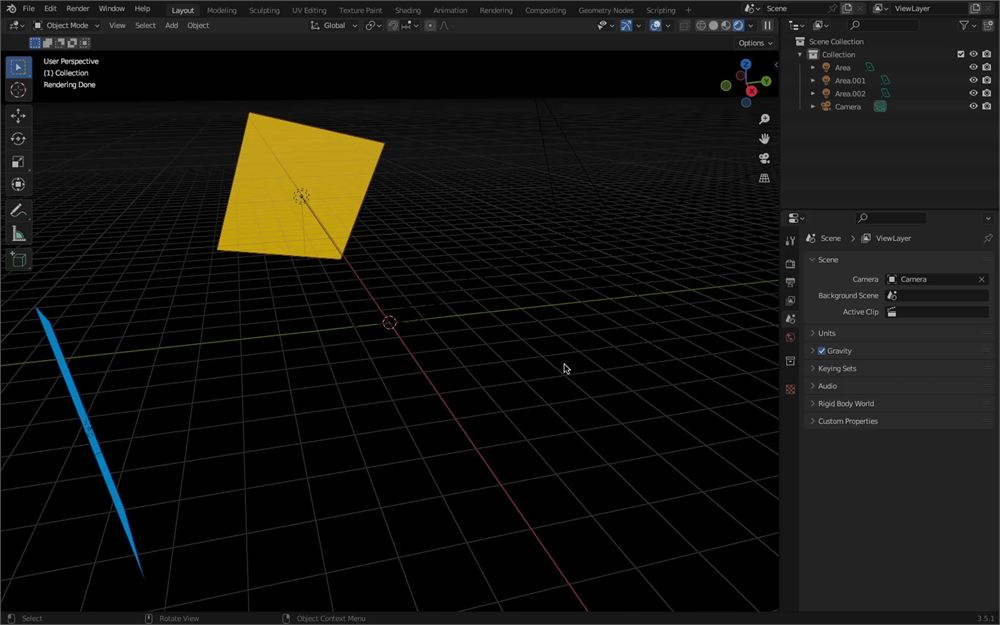Image resolution: width=1000 pixels, height=625 pixels.
Task: Open the Texture properties tab
Action: tap(790, 389)
